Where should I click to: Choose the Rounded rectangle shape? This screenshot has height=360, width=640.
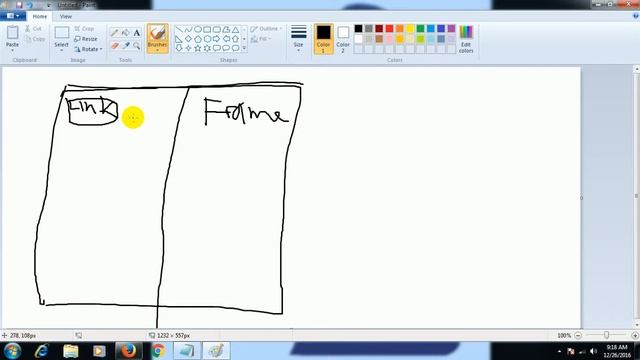click(x=216, y=29)
